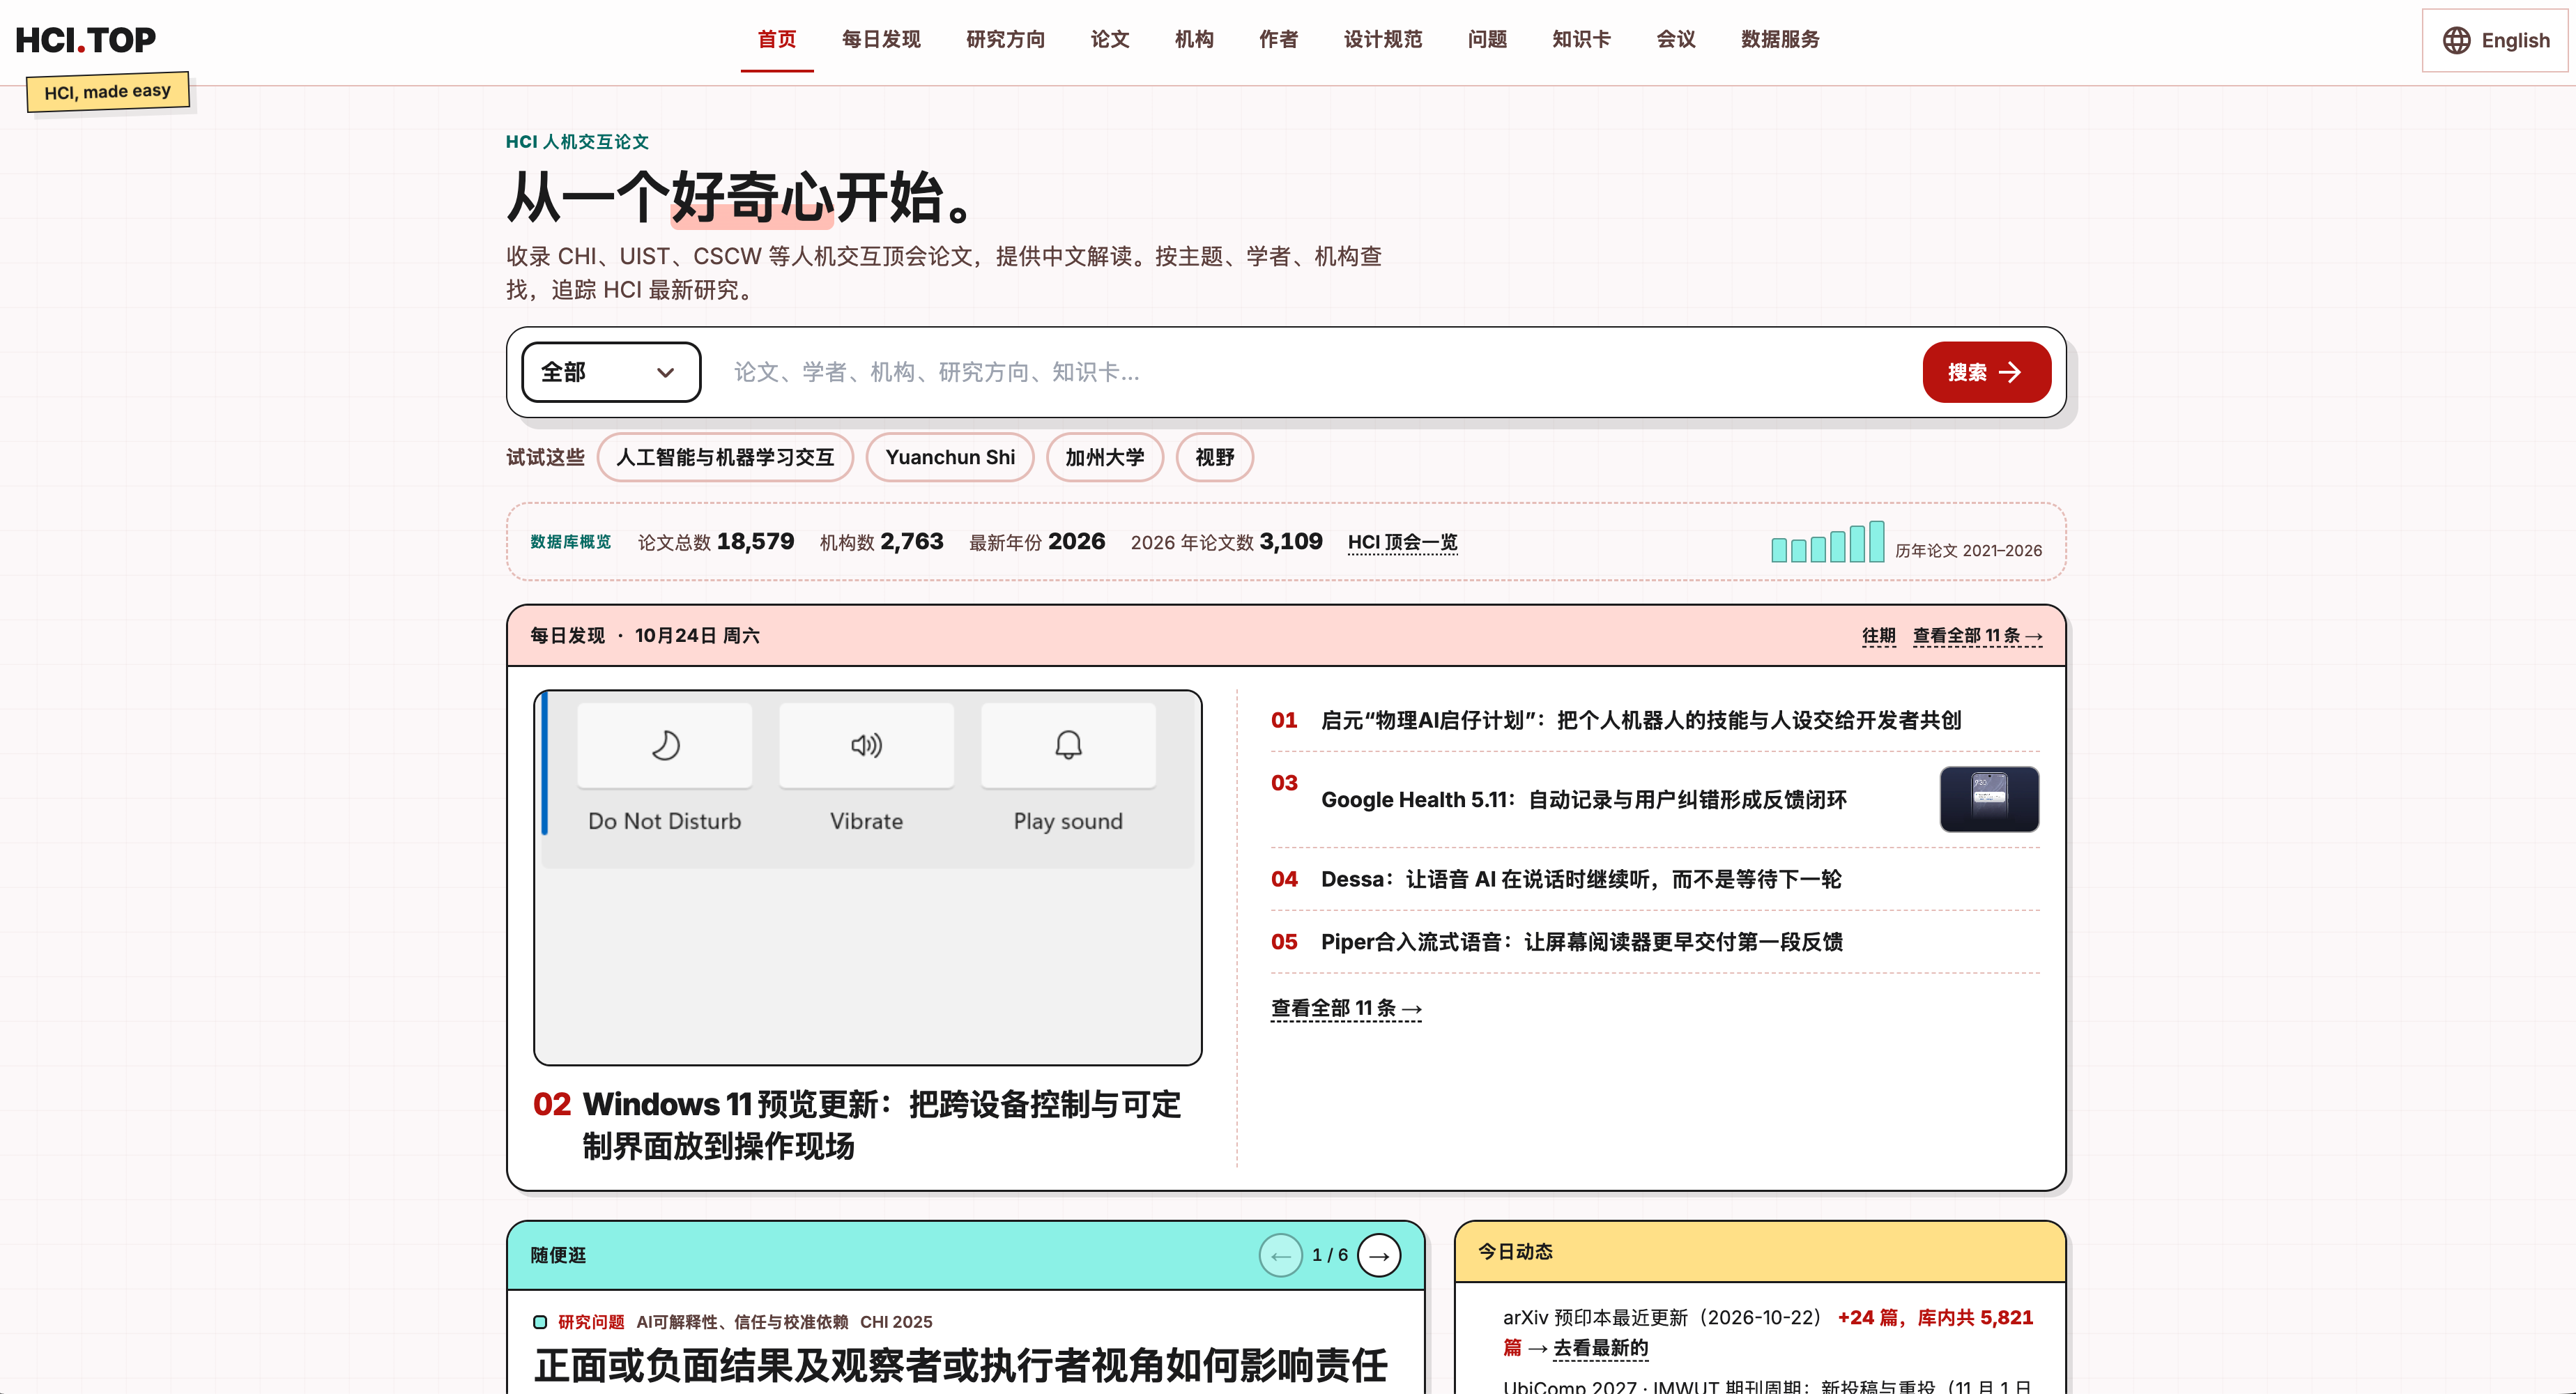Open the 论文 nav item
The image size is (2576, 1394).
(1110, 39)
